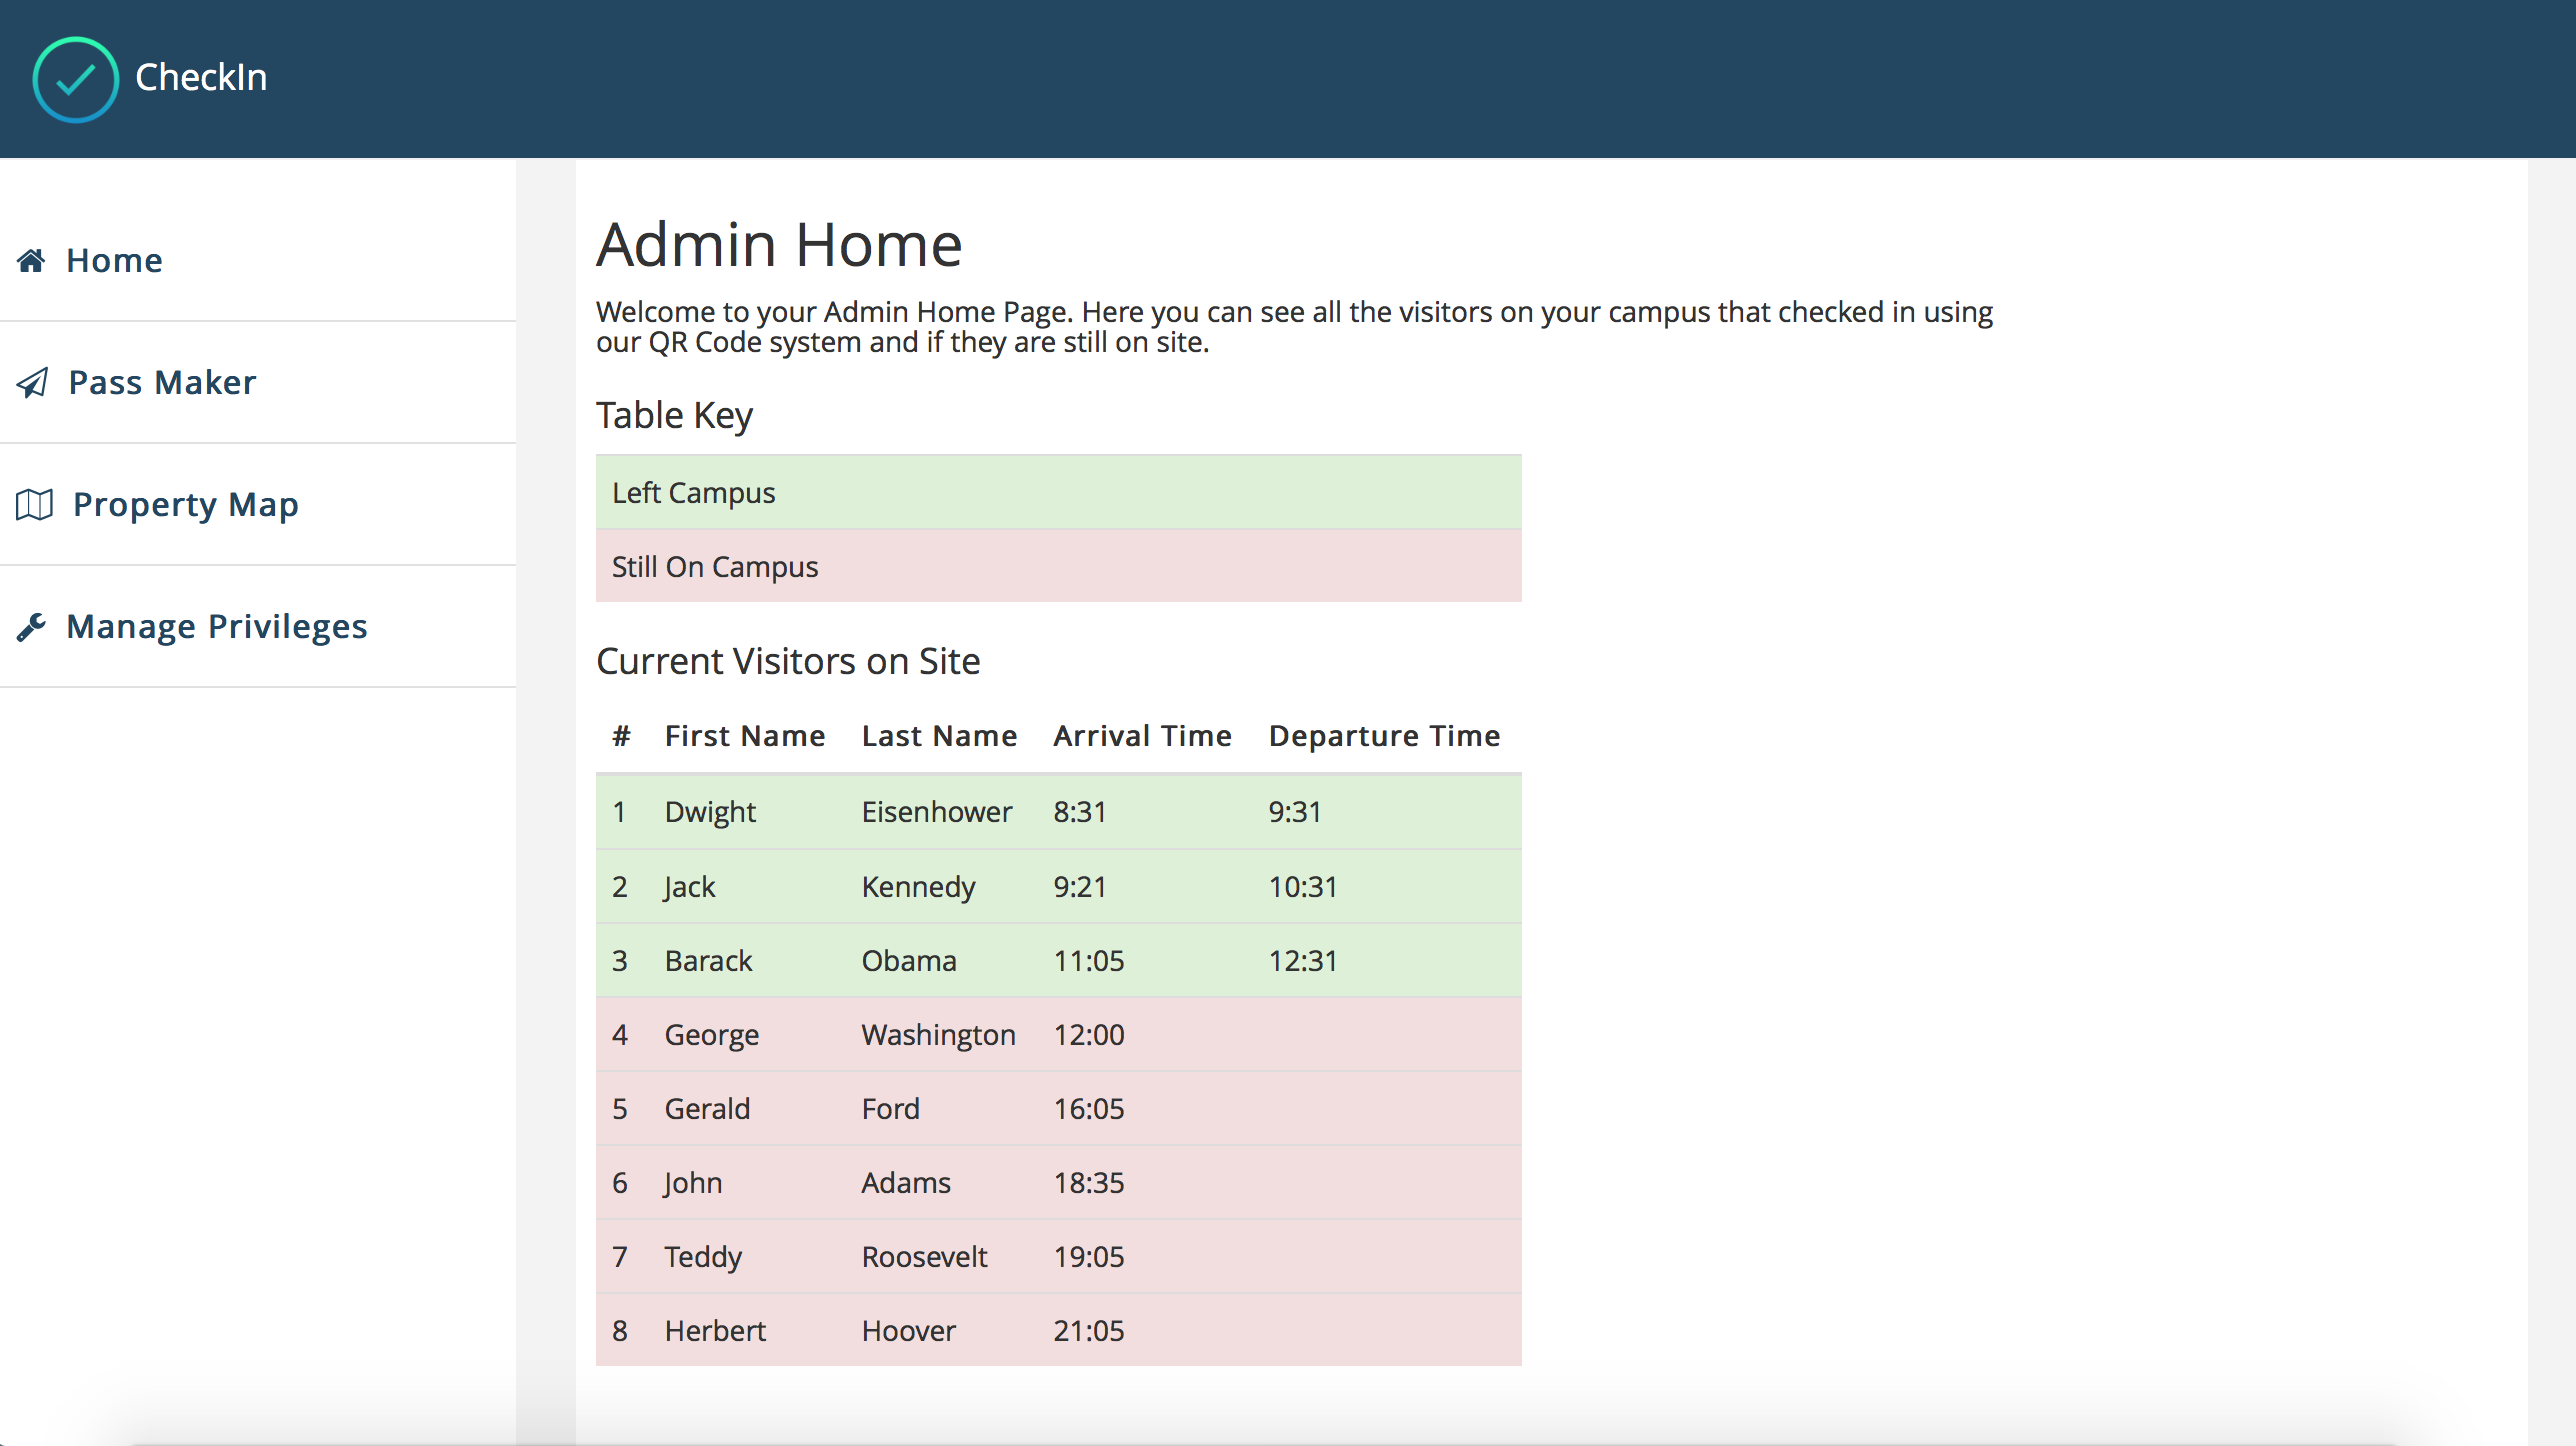
Task: Open the Pass Maker menu item
Action: coord(162,383)
